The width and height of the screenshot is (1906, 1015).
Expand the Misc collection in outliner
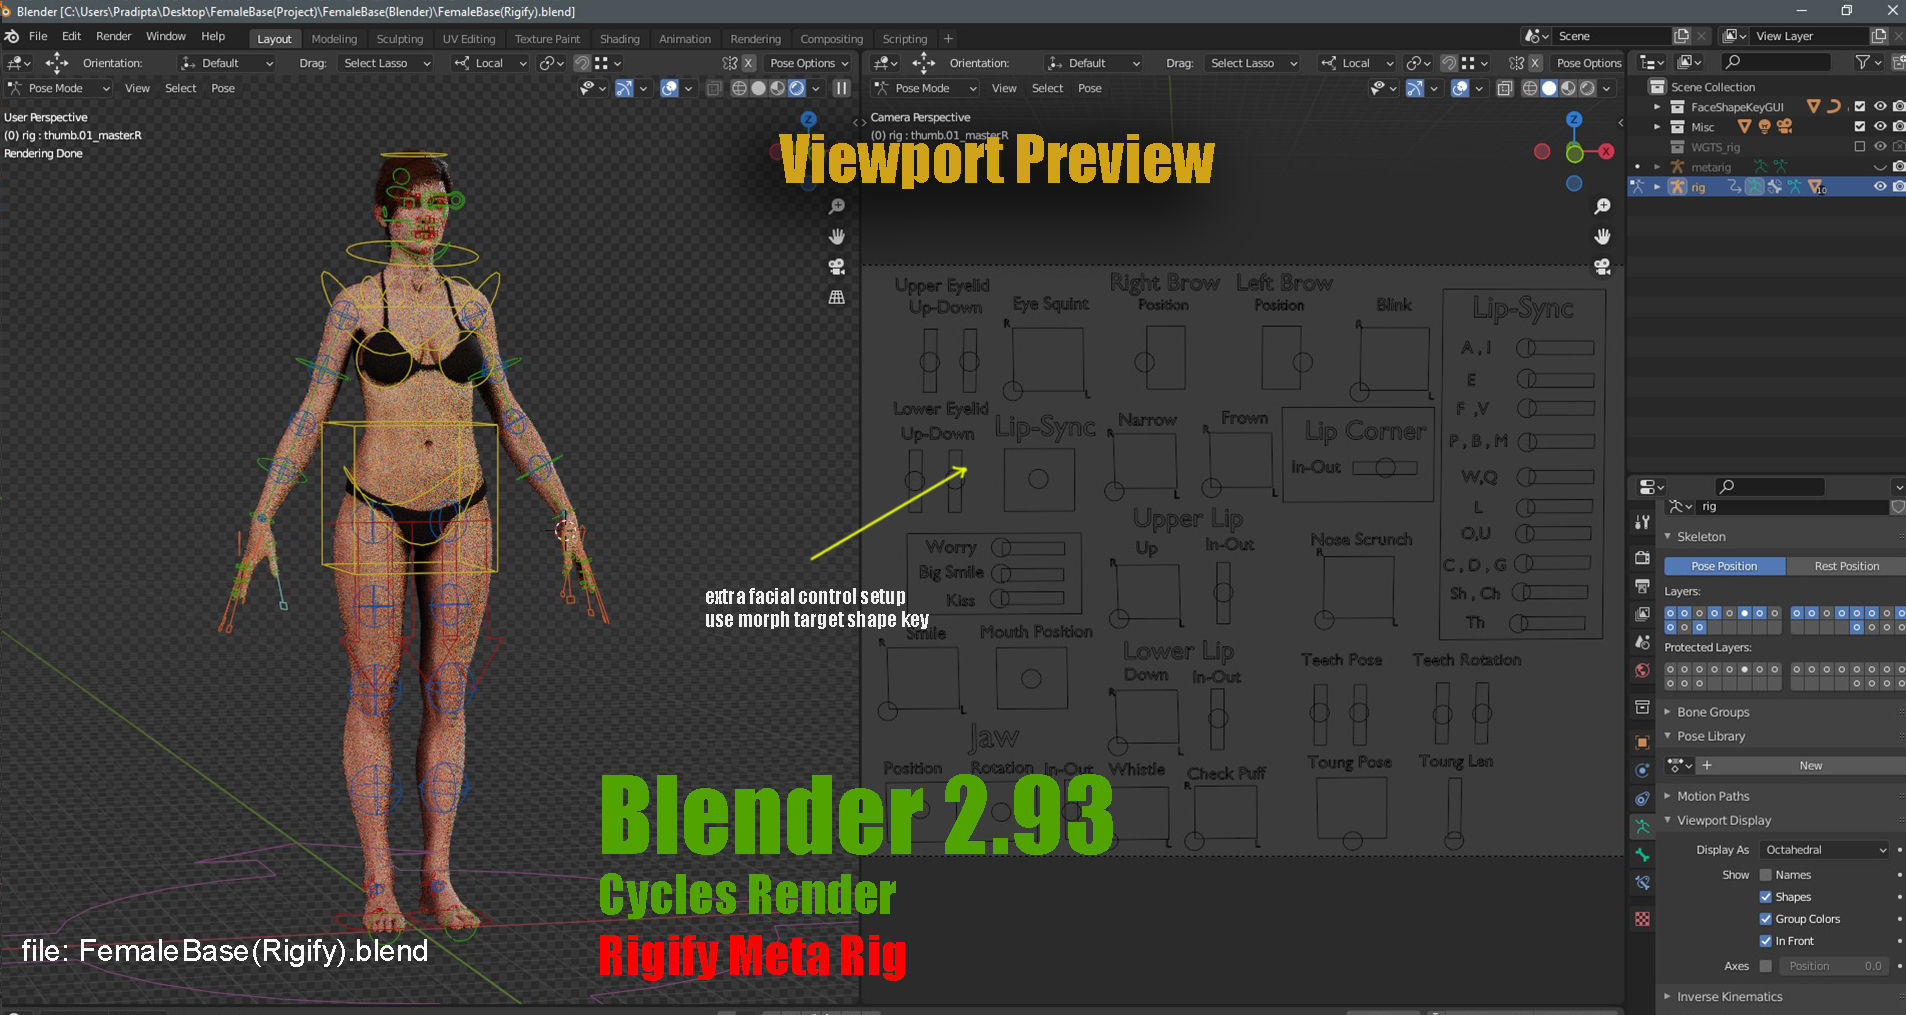1657,127
